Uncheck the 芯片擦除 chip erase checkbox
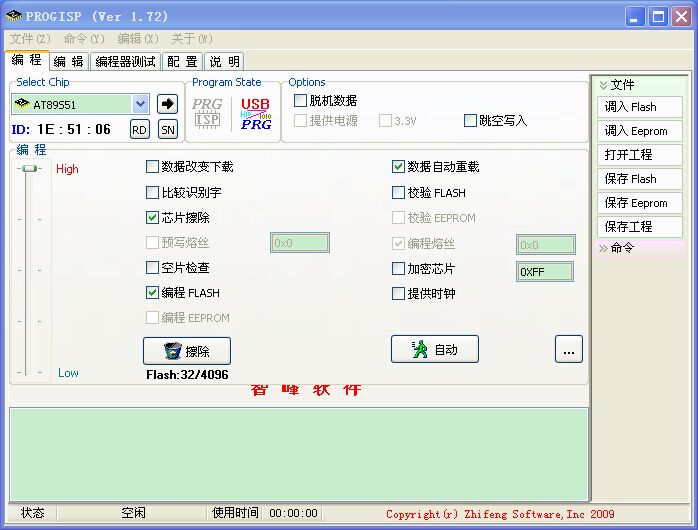Viewport: 698px width, 530px height. (153, 217)
